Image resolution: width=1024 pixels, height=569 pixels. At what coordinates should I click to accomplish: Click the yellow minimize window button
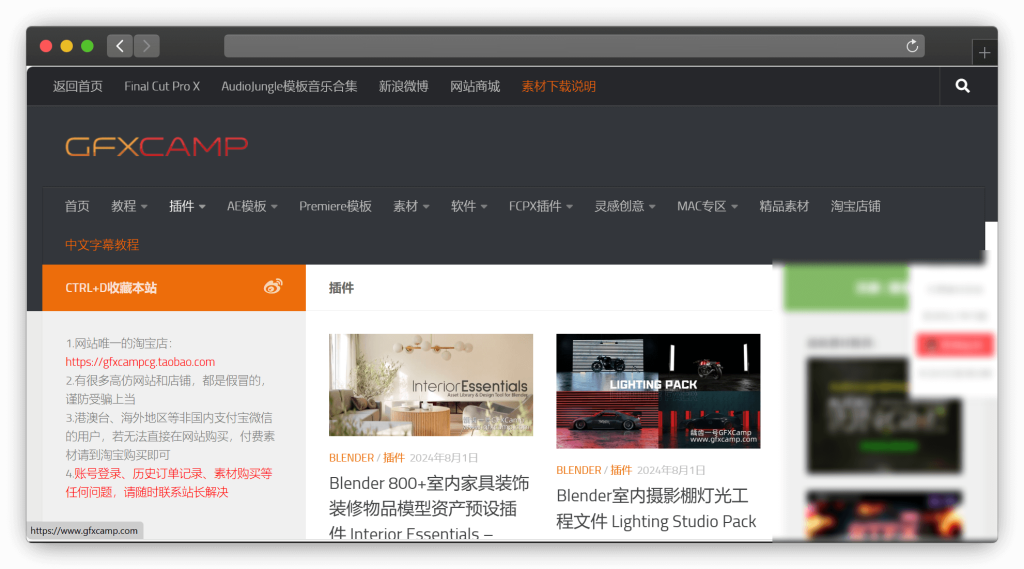[67, 46]
